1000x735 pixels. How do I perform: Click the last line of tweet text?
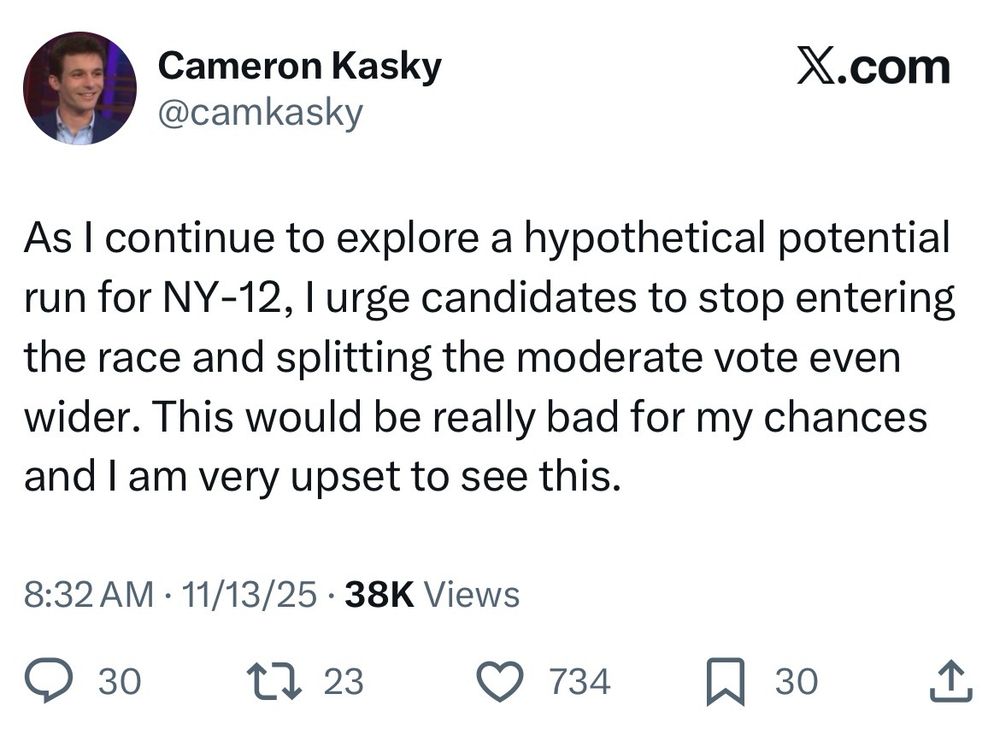tap(322, 477)
